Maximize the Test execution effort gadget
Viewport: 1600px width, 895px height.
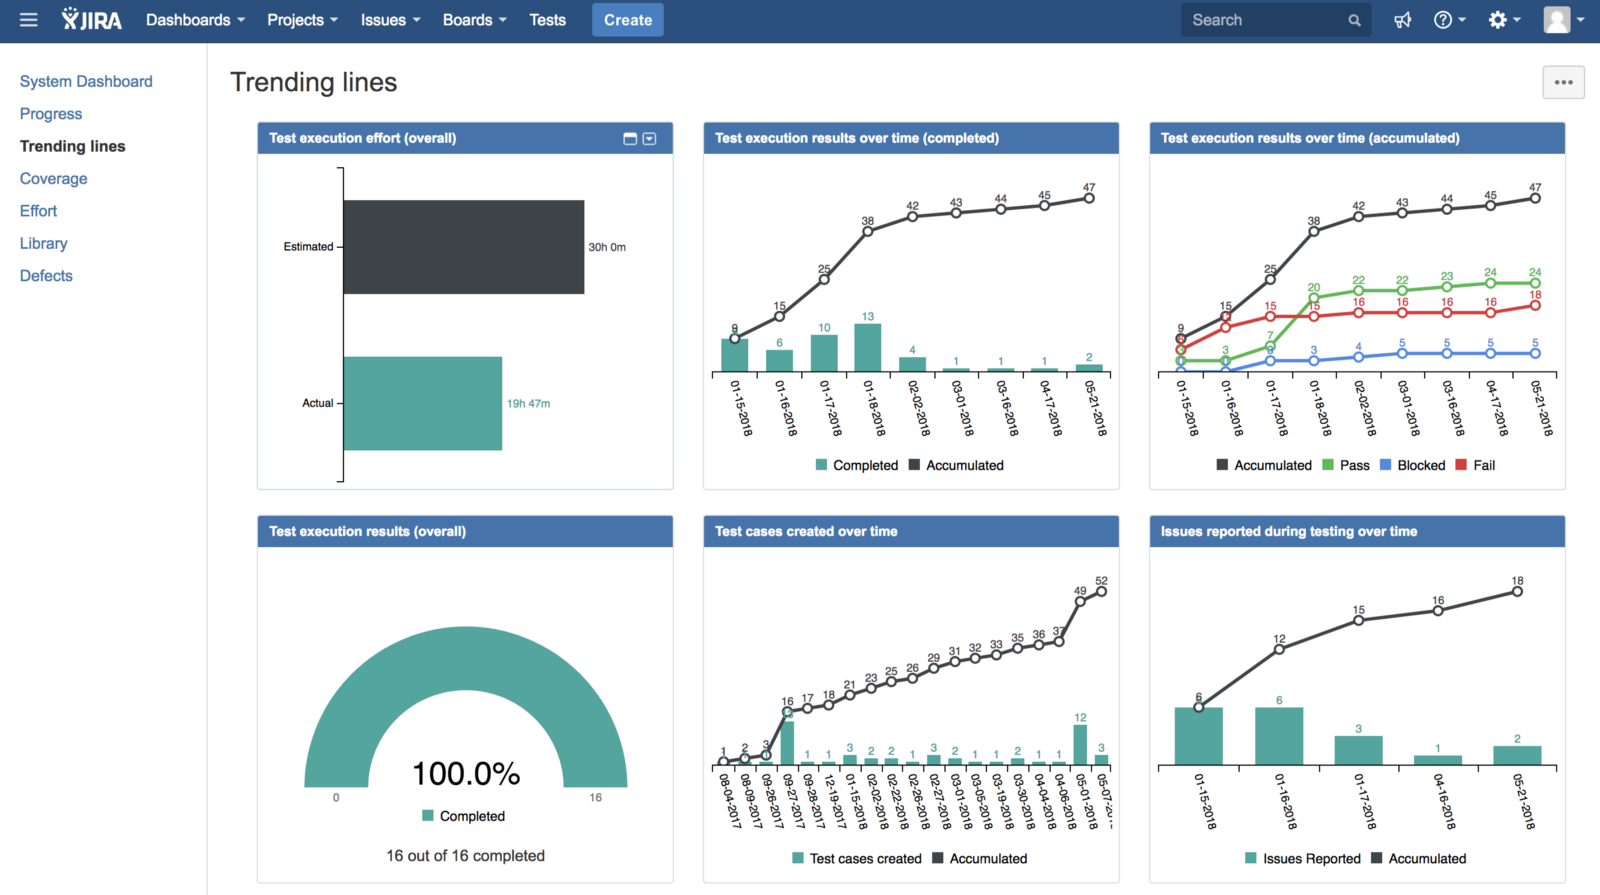pos(630,139)
